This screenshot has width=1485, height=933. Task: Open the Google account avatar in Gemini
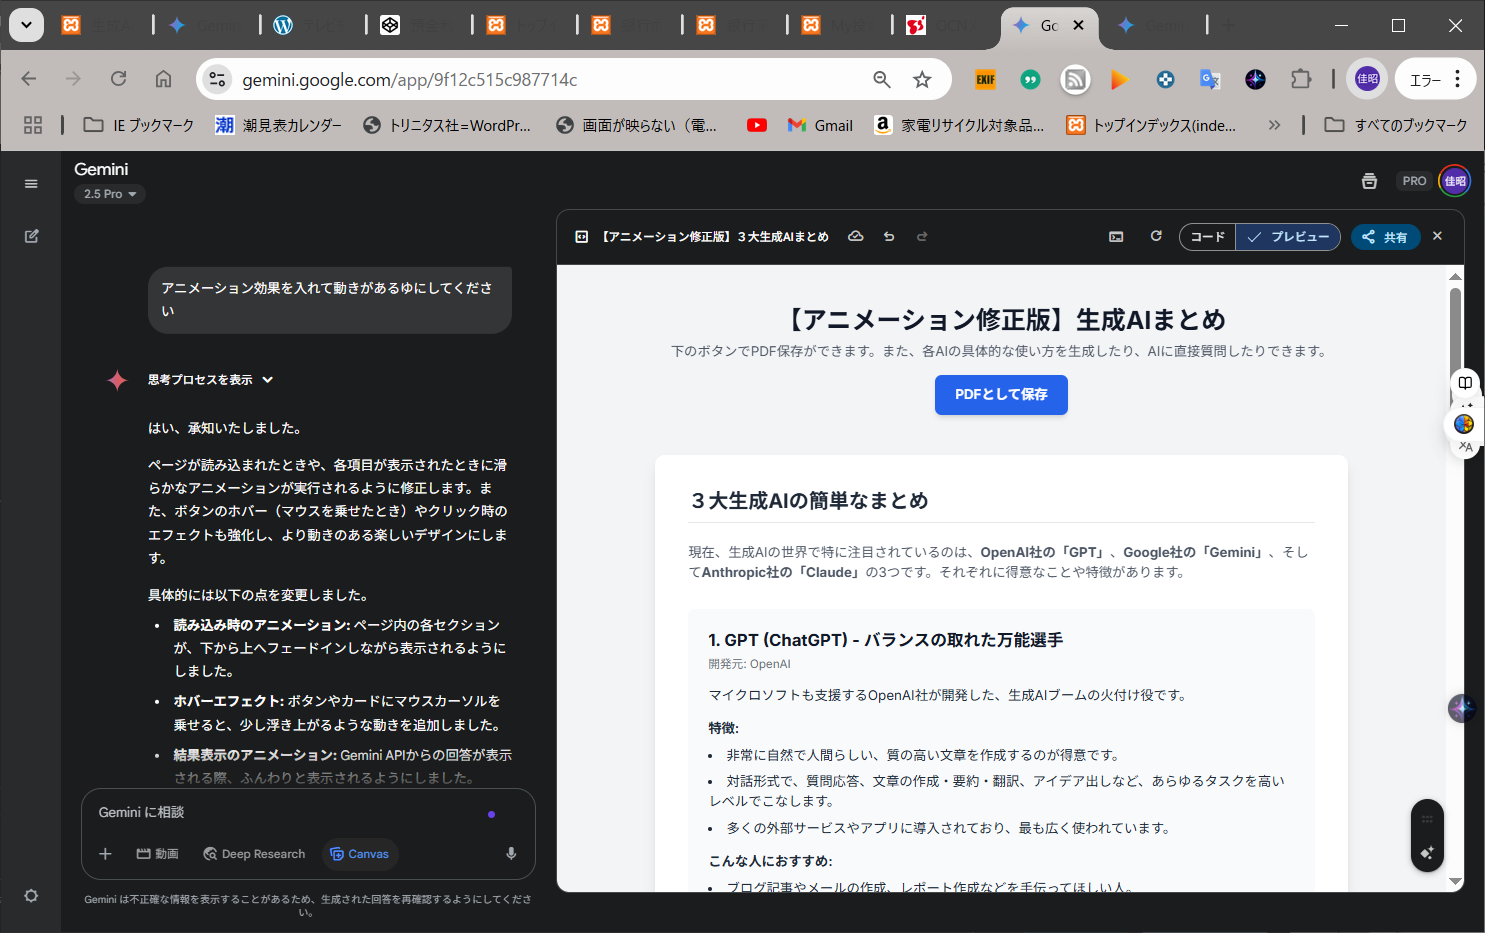(1455, 181)
